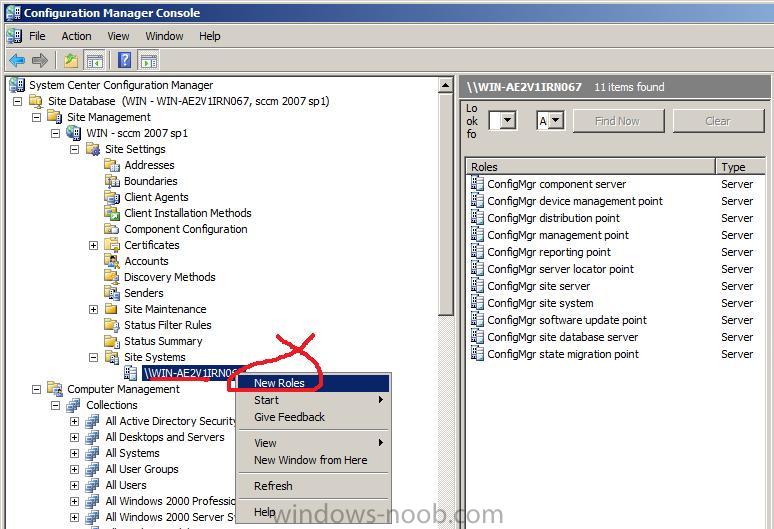Click the ConfigMgr distribution point role icon
This screenshot has height=529, width=774.
[x=477, y=218]
